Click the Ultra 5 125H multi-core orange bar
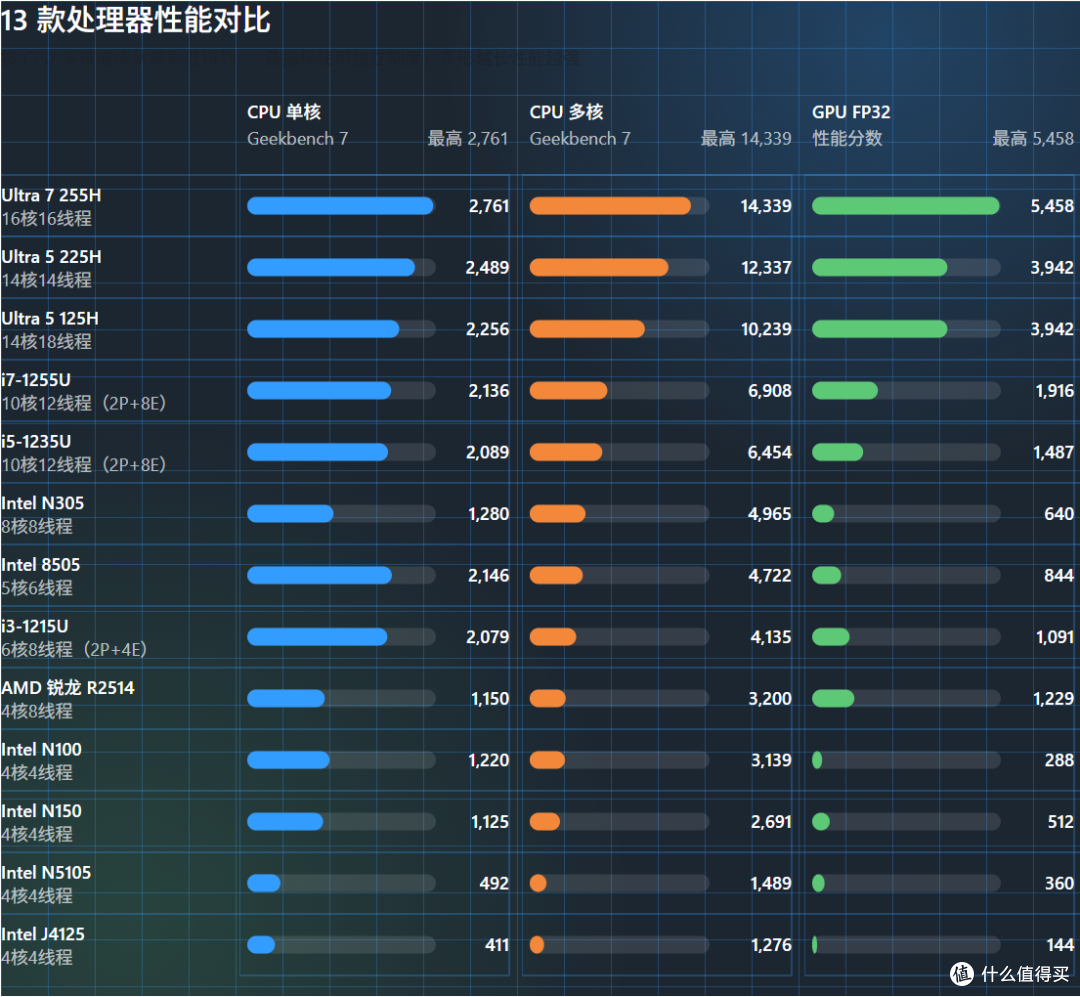The image size is (1080, 997). [587, 329]
